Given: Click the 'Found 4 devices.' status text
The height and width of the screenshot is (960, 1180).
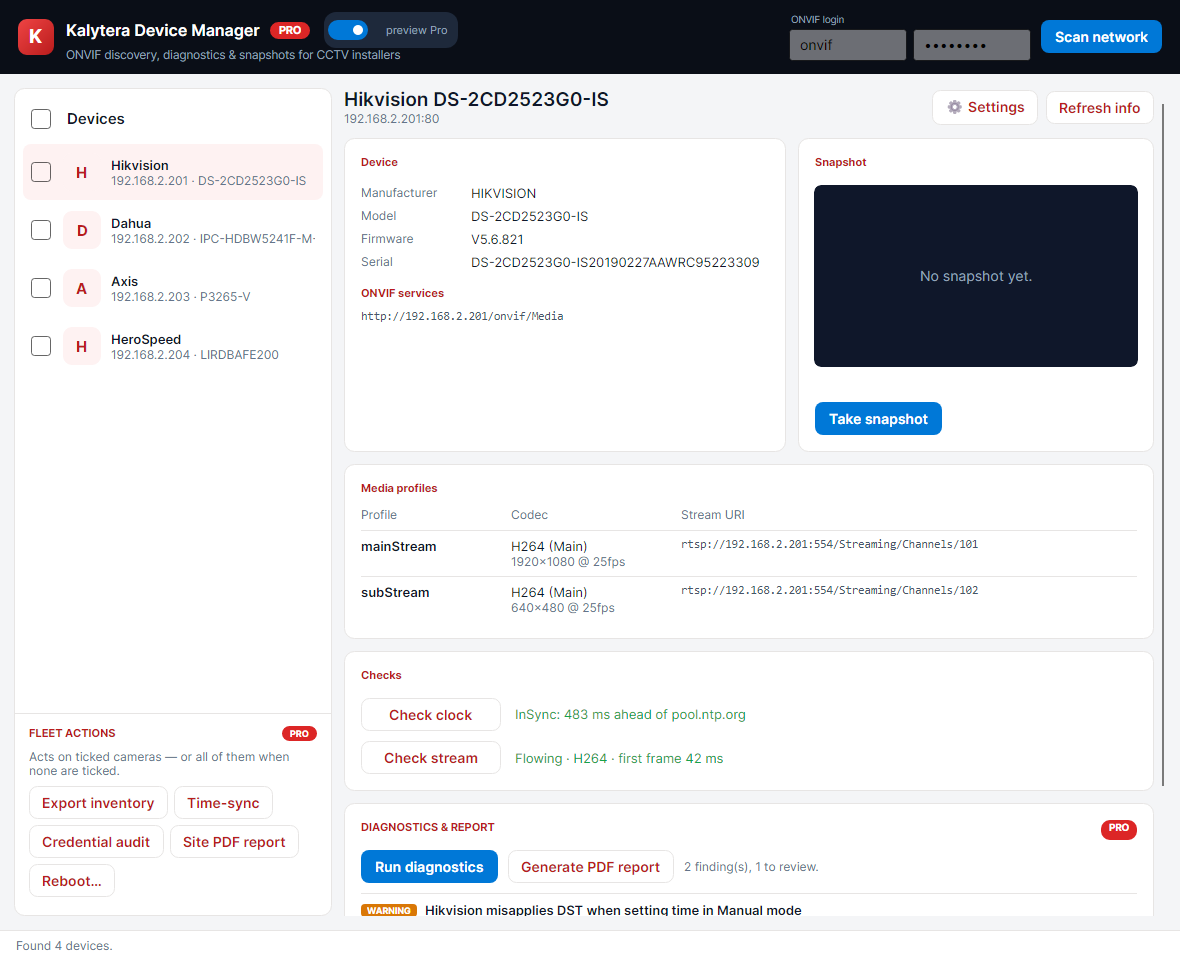Looking at the screenshot, I should [x=64, y=946].
